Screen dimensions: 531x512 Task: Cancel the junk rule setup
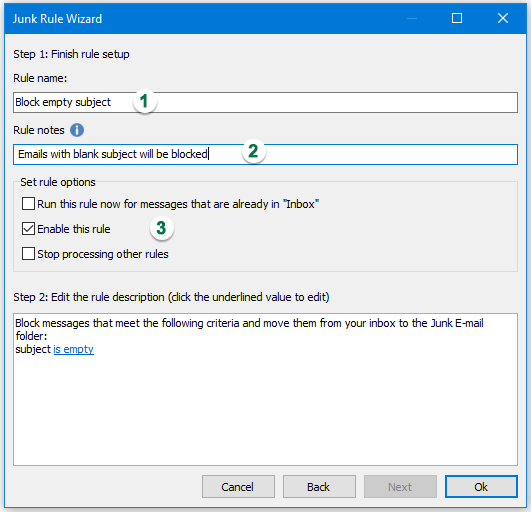[x=238, y=487]
